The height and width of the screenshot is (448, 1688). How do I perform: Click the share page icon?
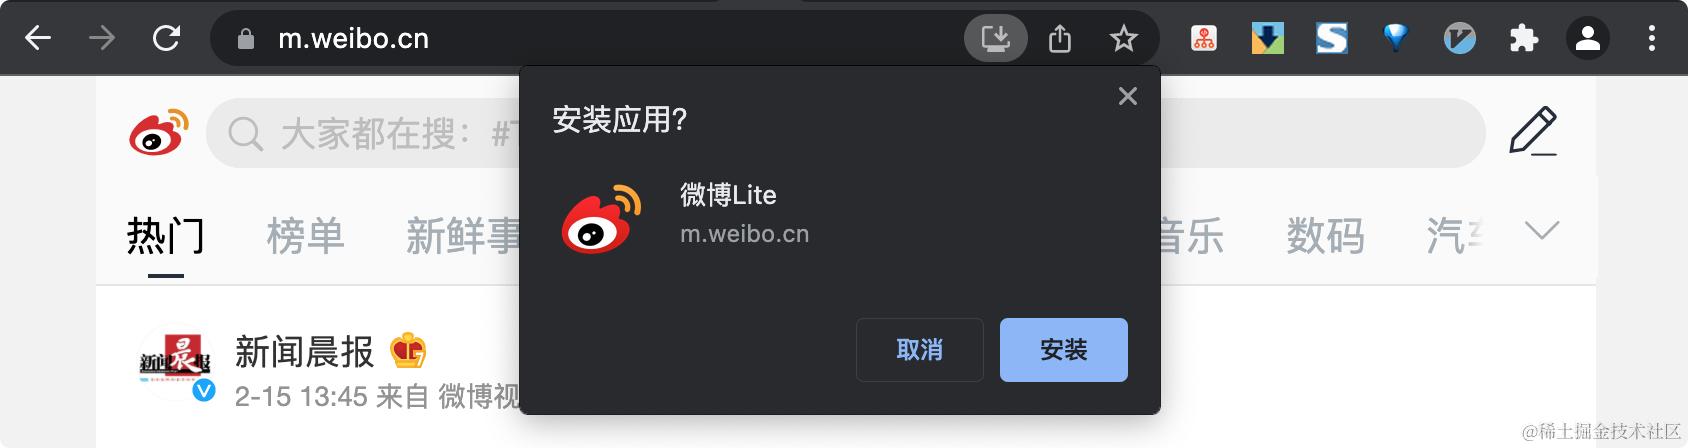click(1060, 39)
